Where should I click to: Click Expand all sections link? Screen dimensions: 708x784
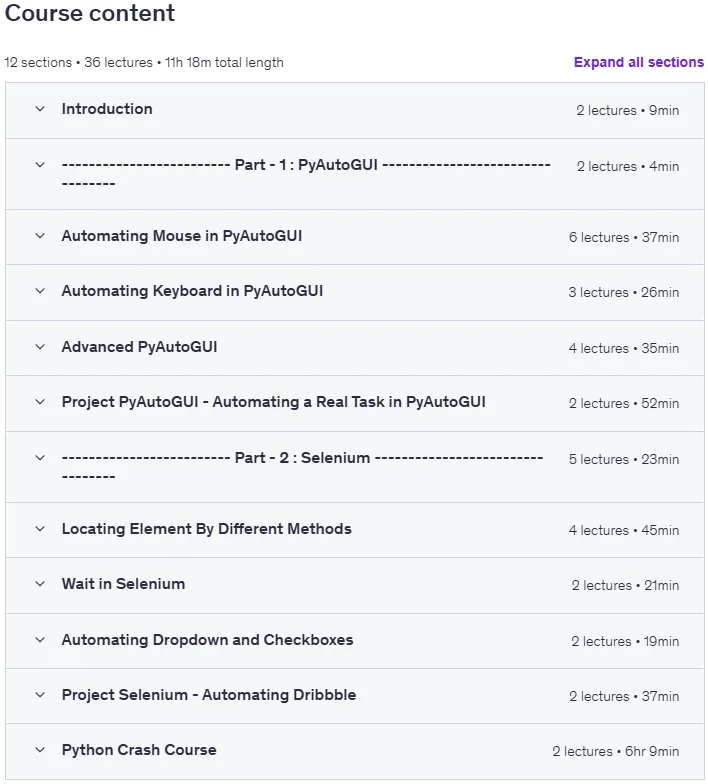[638, 62]
